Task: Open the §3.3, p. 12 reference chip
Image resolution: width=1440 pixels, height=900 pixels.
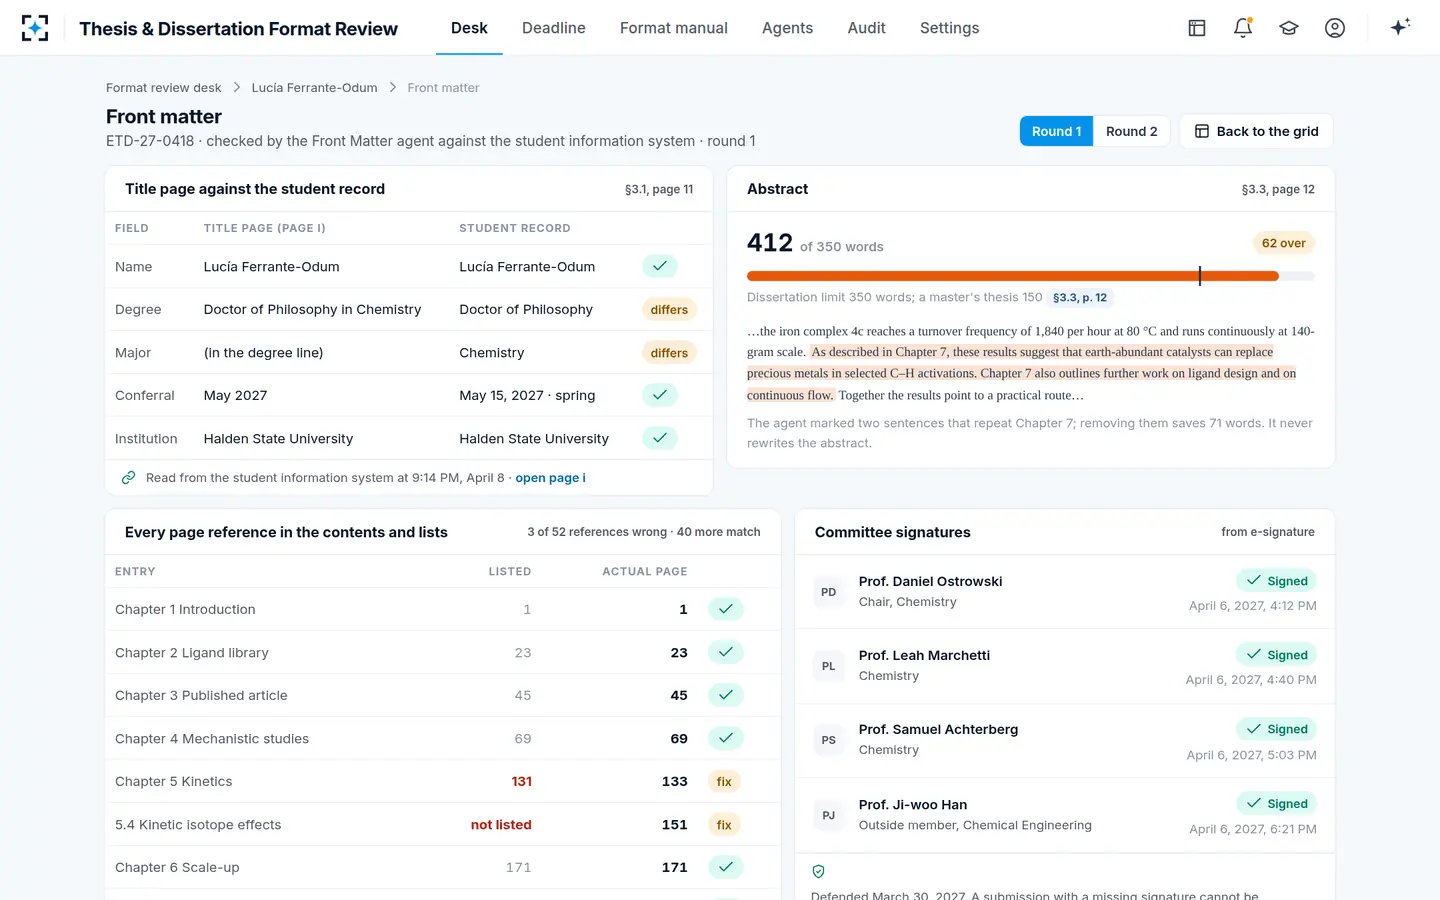Action: [1080, 297]
